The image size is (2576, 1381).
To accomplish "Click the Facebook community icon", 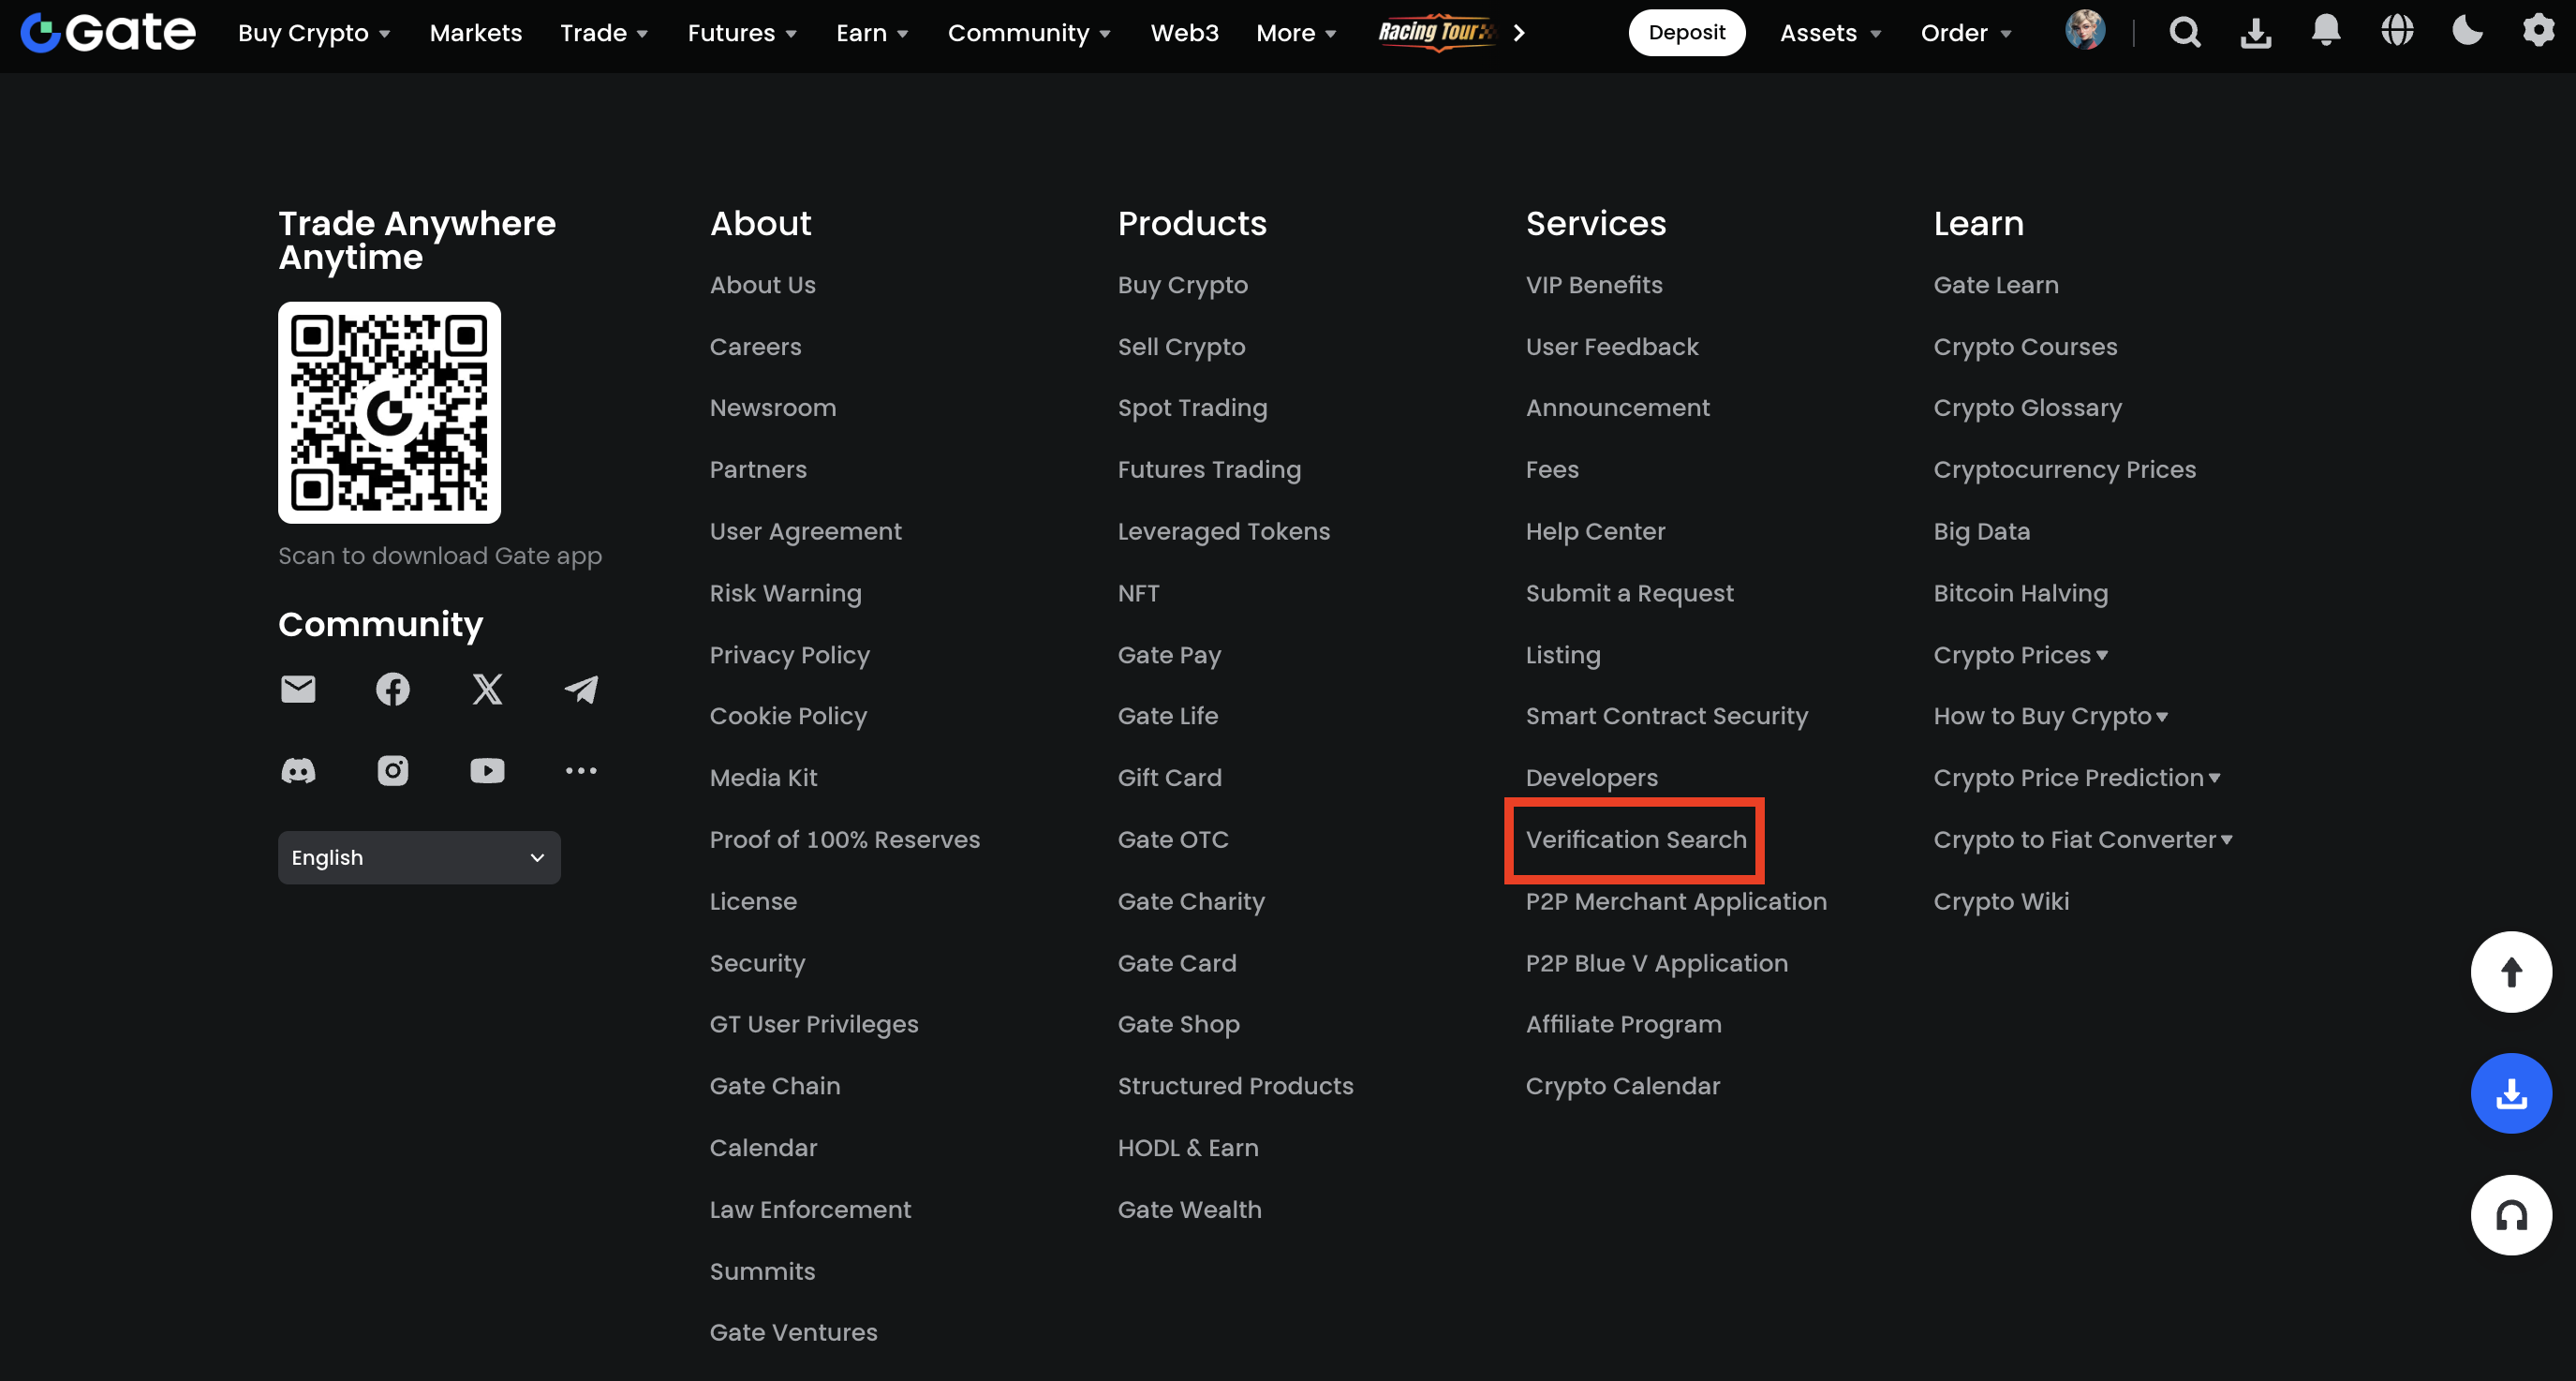I will 392,689.
